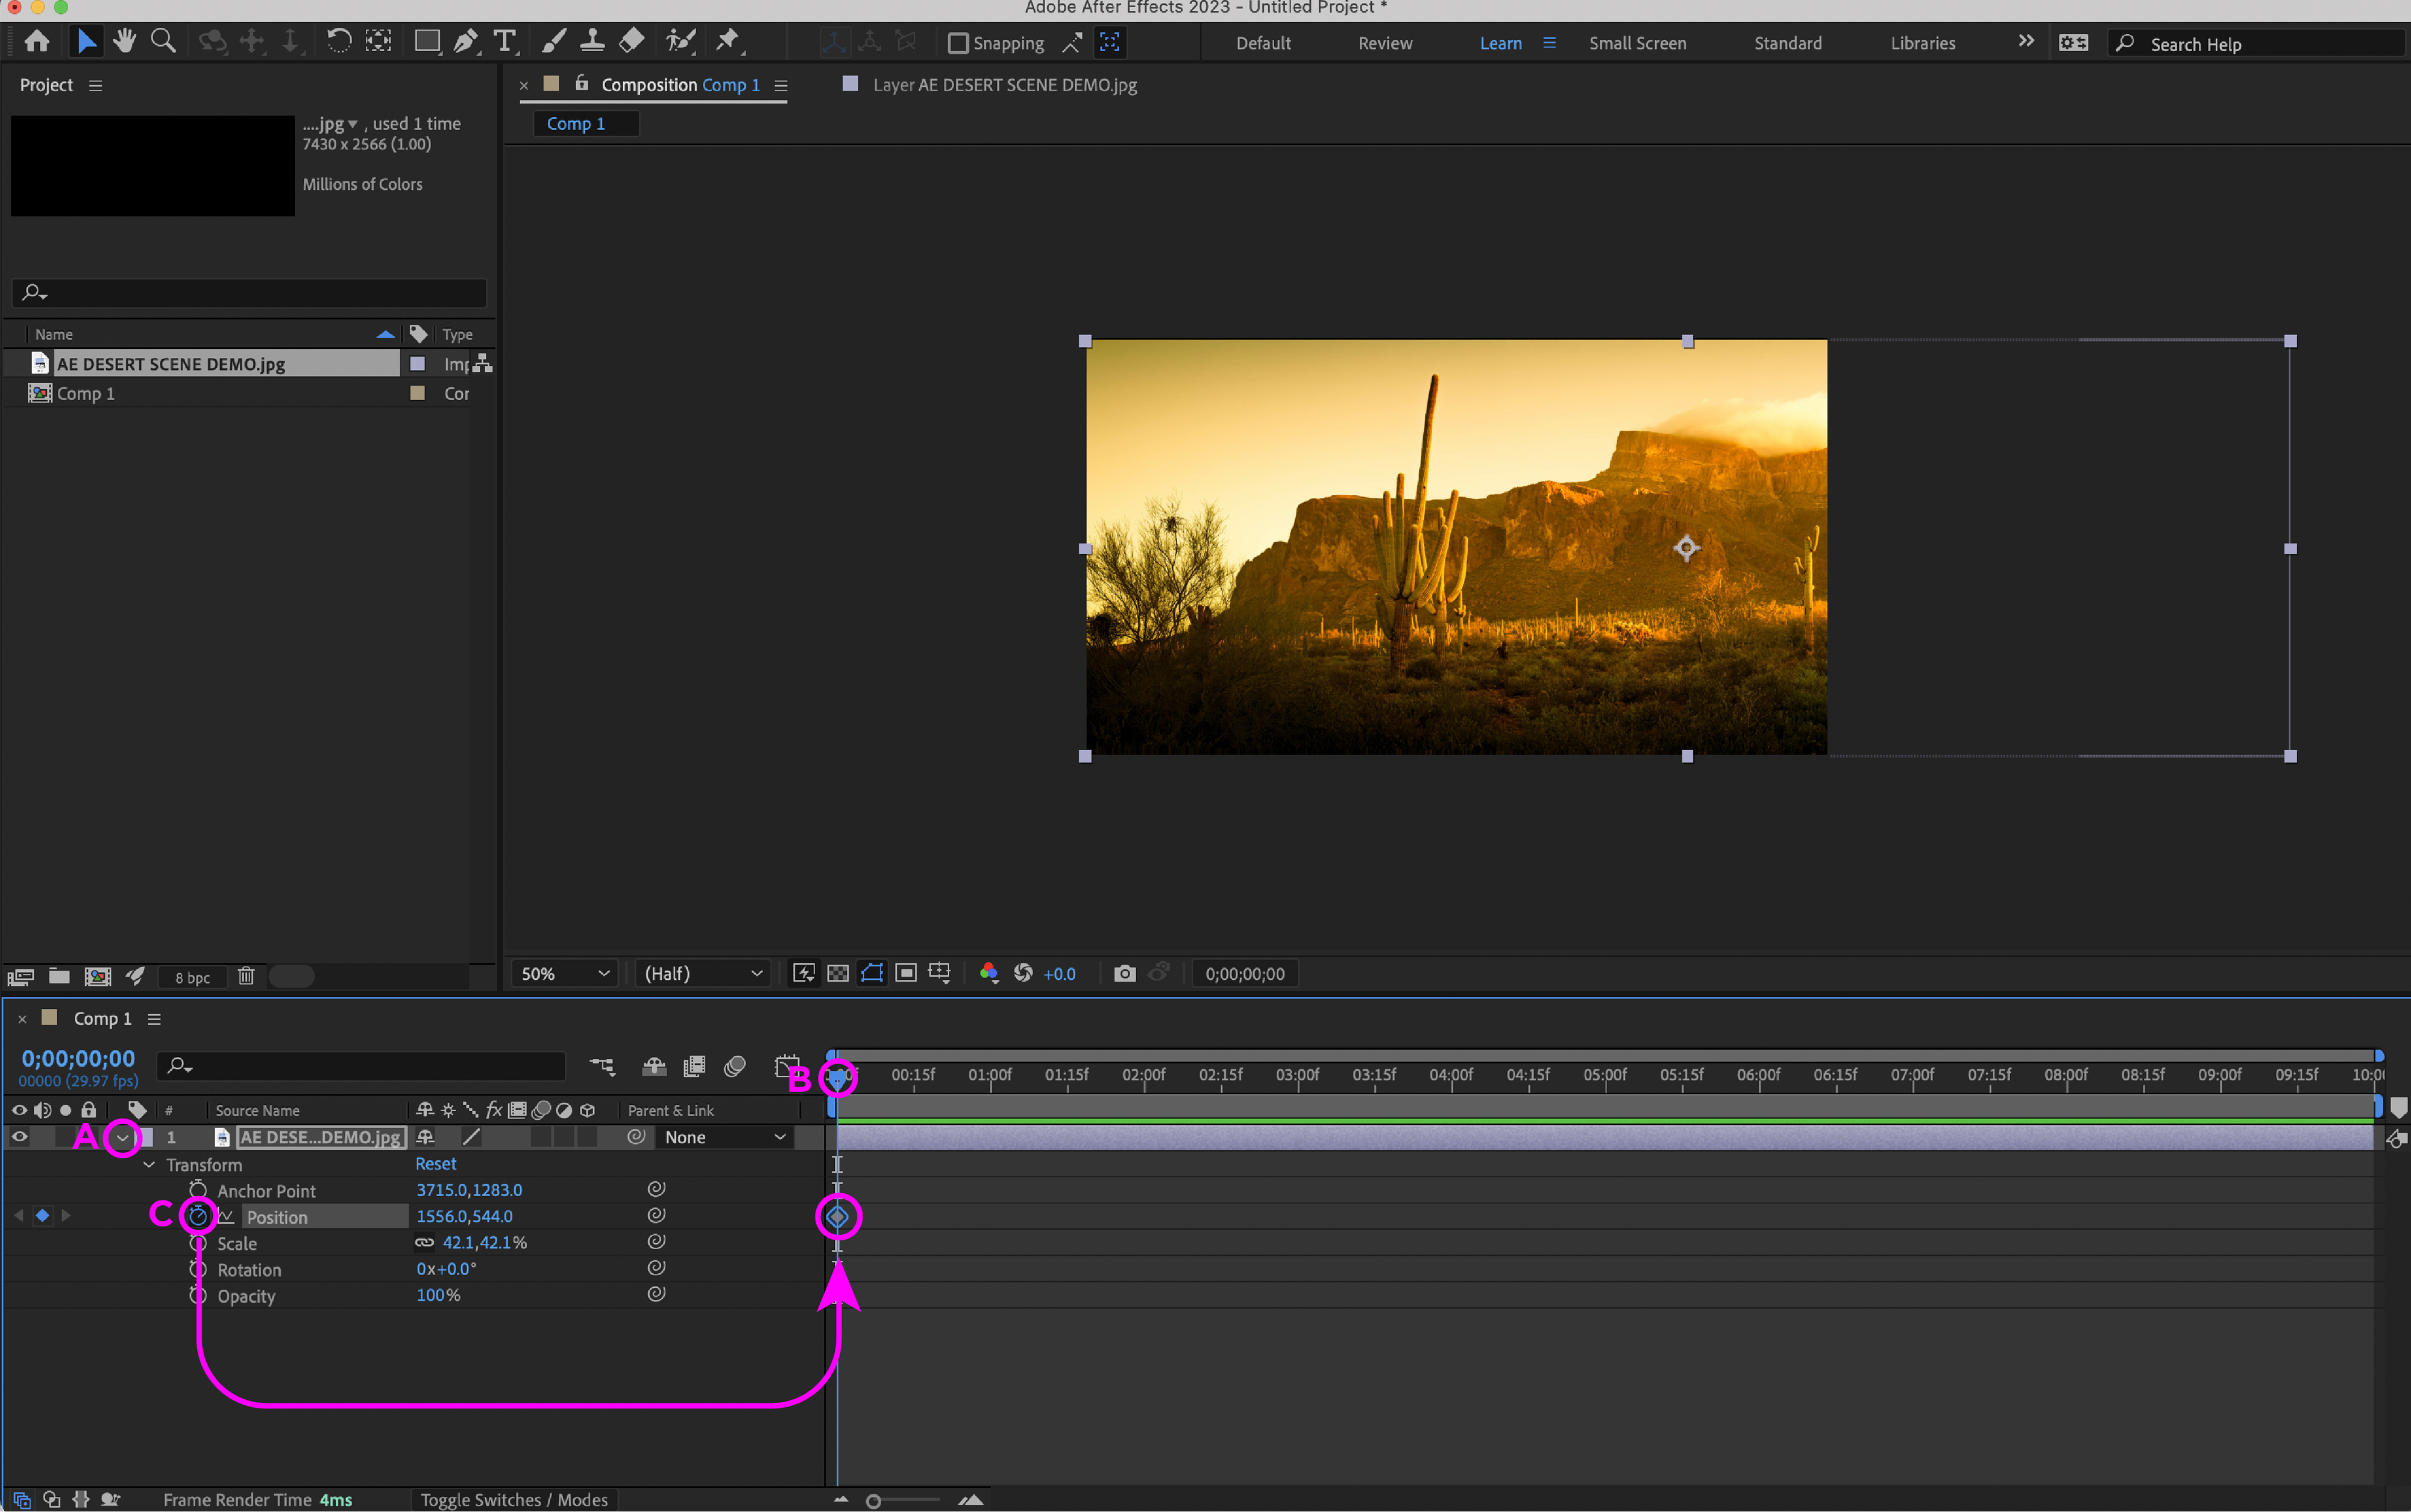Collapse the Transform property group
Viewport: 2411px width, 1512px height.
click(x=149, y=1165)
